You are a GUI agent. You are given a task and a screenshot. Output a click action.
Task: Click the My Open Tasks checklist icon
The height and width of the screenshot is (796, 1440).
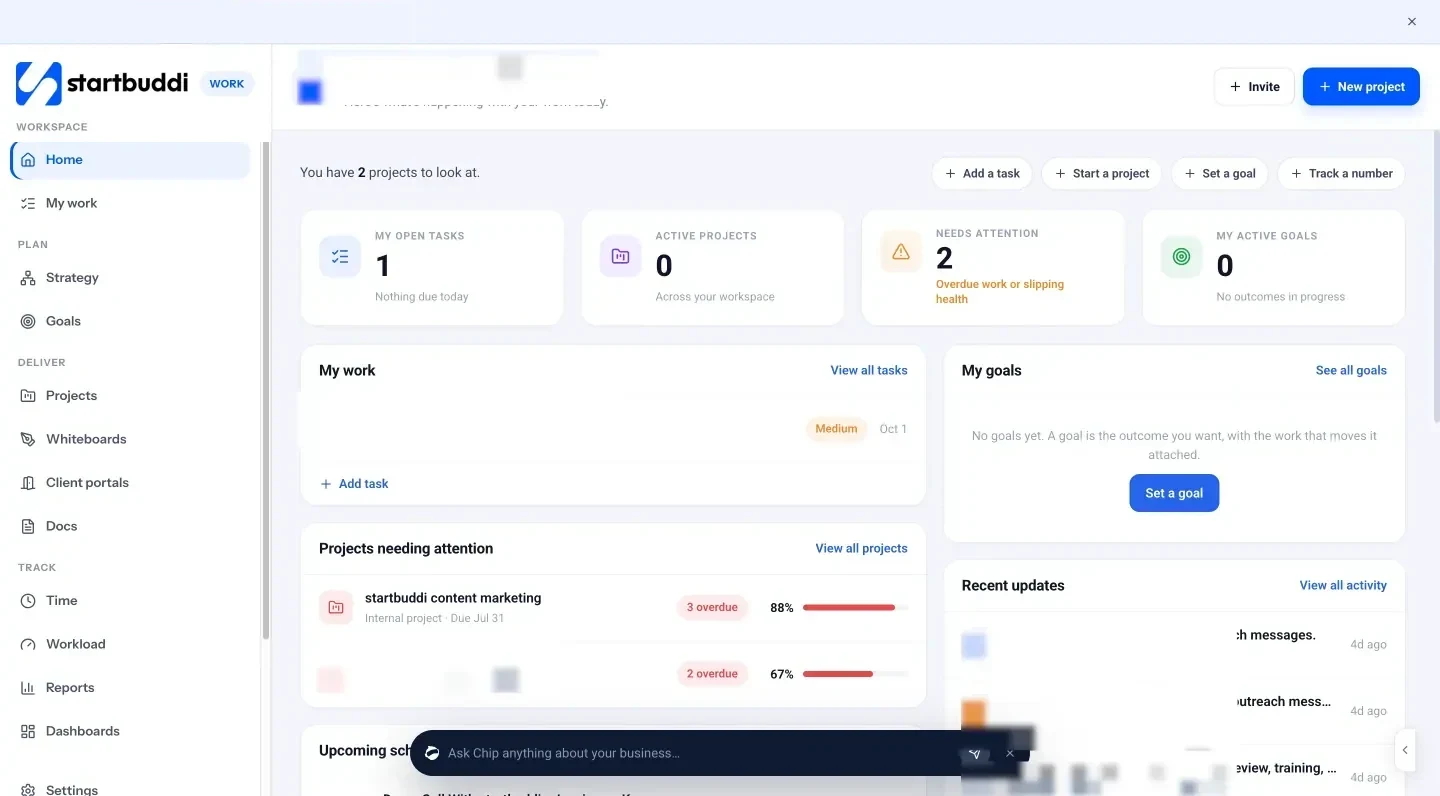tap(340, 257)
